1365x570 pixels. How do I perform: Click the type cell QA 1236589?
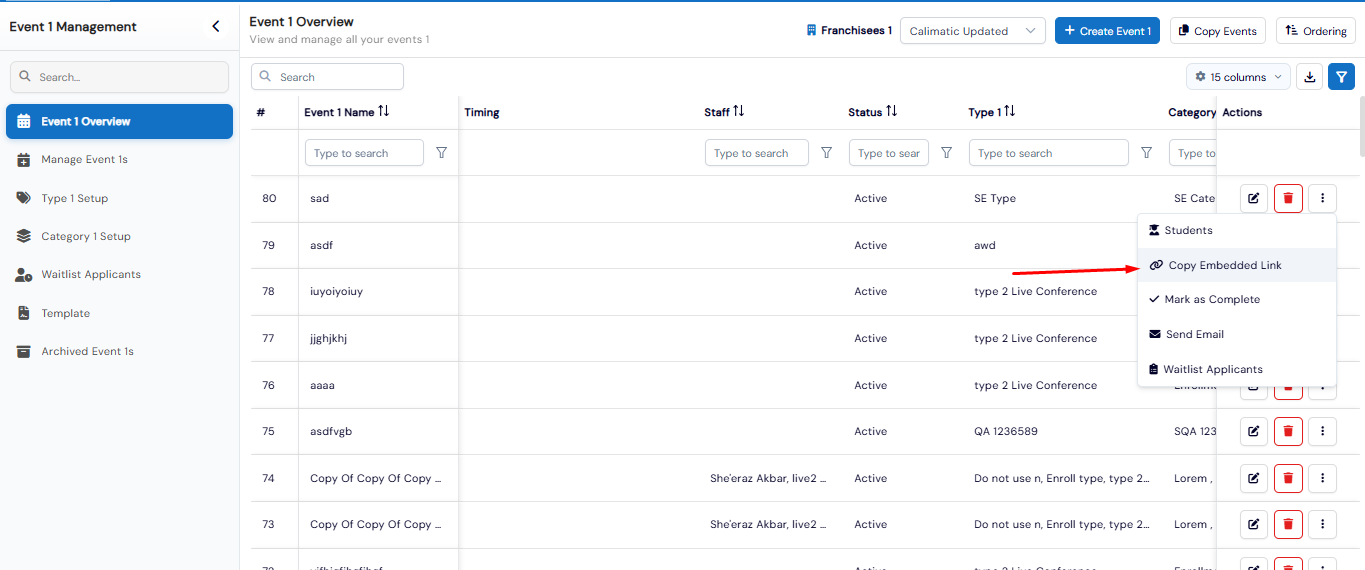tap(1005, 432)
